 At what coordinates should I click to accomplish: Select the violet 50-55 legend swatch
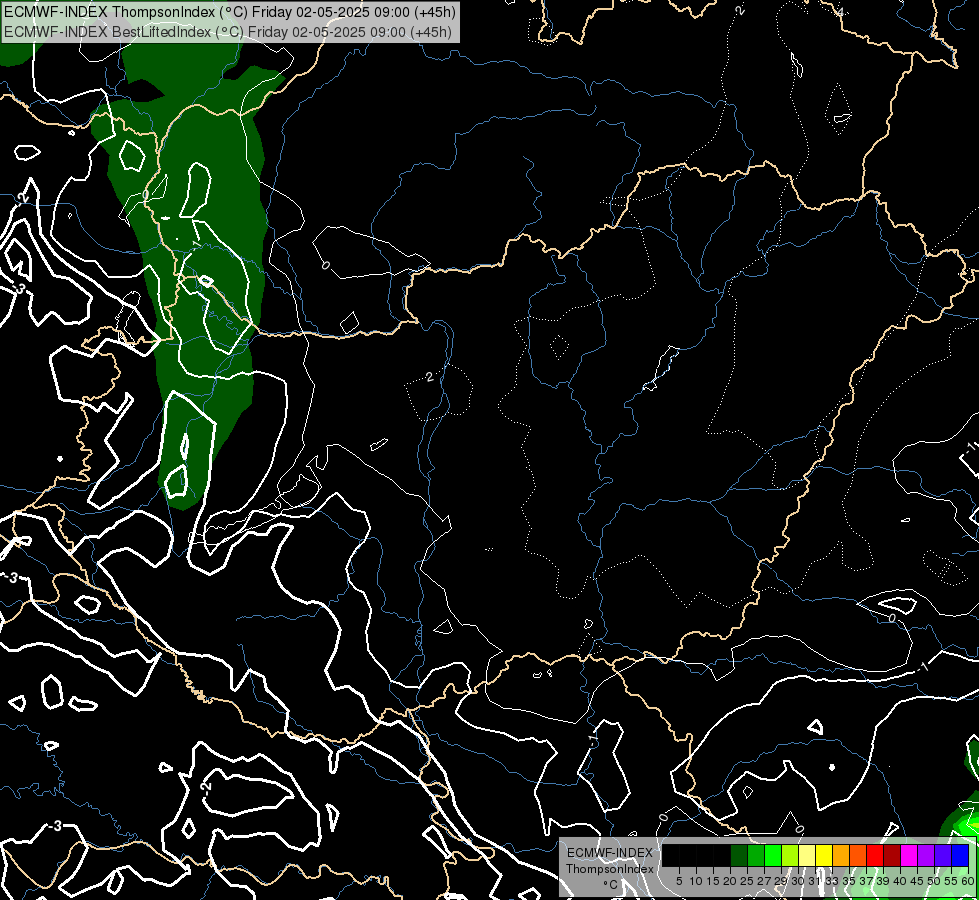tap(943, 856)
